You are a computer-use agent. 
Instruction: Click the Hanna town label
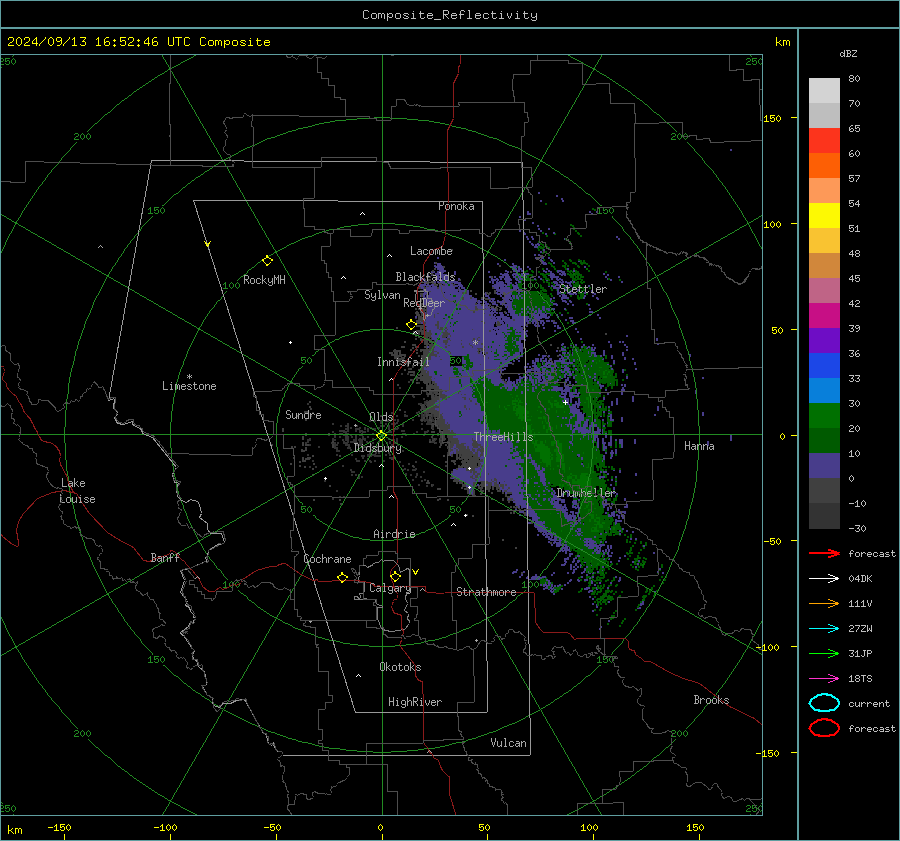pyautogui.click(x=699, y=445)
